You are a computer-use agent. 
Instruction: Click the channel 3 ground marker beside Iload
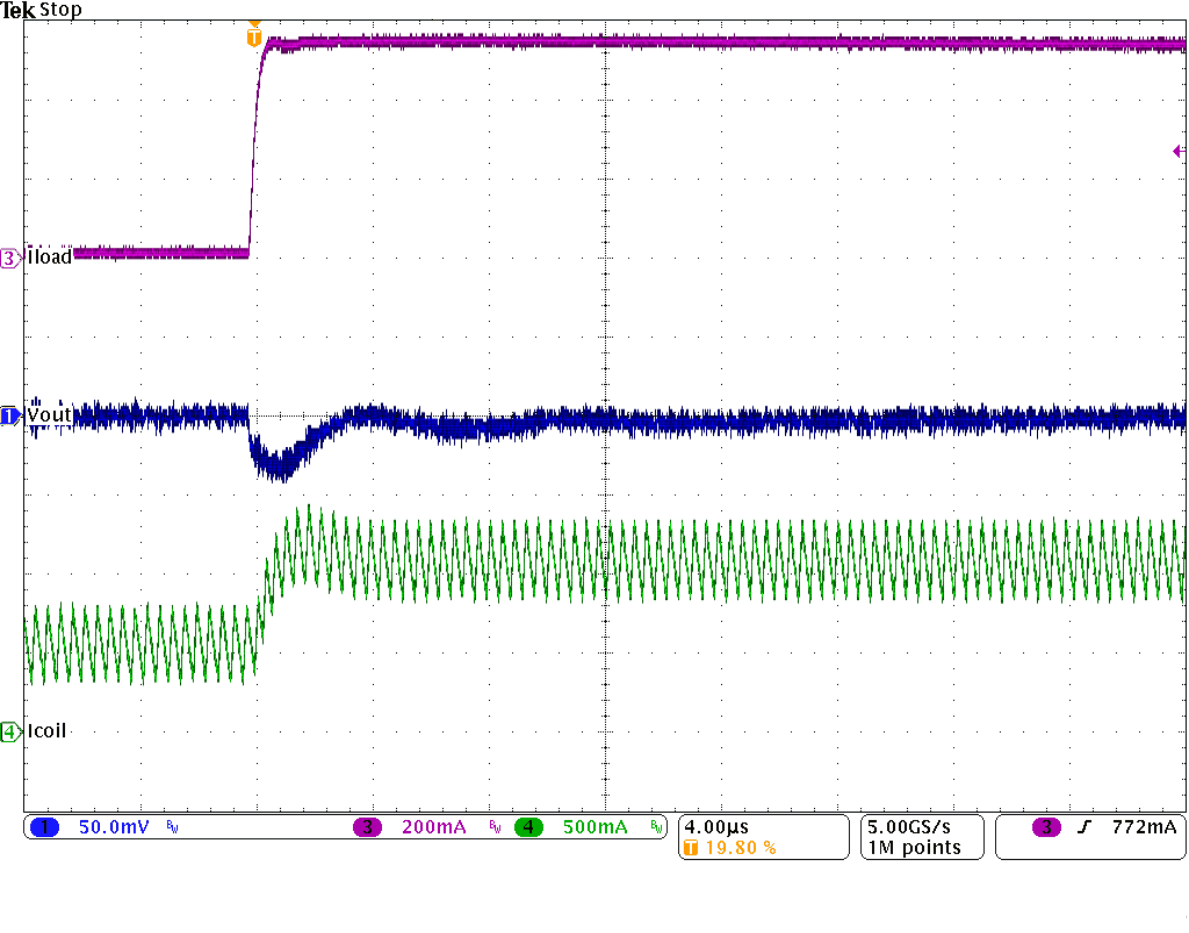[8, 258]
